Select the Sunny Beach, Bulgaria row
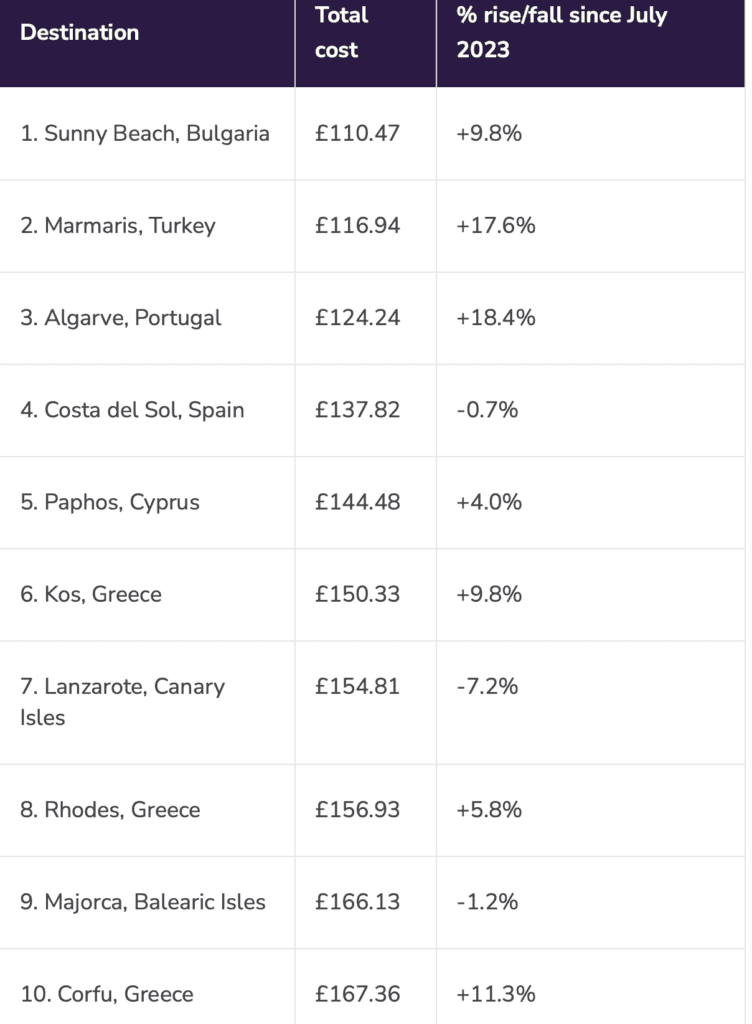752x1024 pixels. [372, 134]
